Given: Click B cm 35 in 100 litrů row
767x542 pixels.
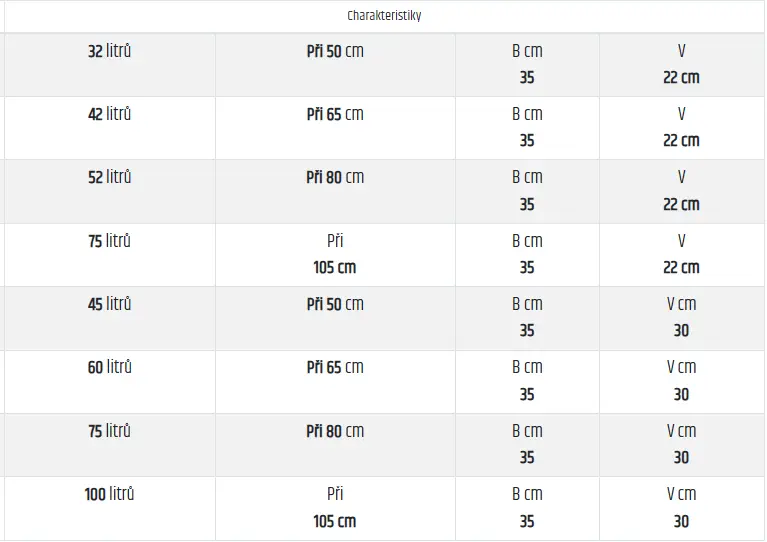Looking at the screenshot, I should coord(527,508).
